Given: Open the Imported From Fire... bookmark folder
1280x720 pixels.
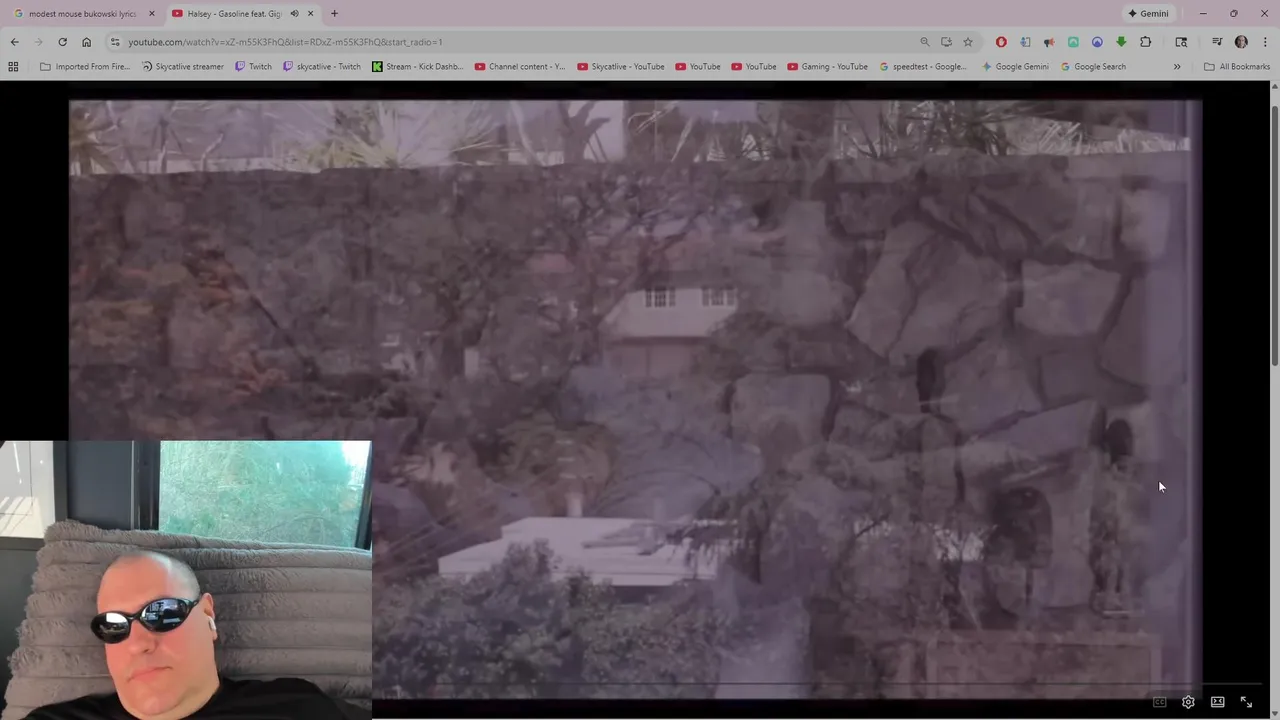Looking at the screenshot, I should (x=85, y=67).
